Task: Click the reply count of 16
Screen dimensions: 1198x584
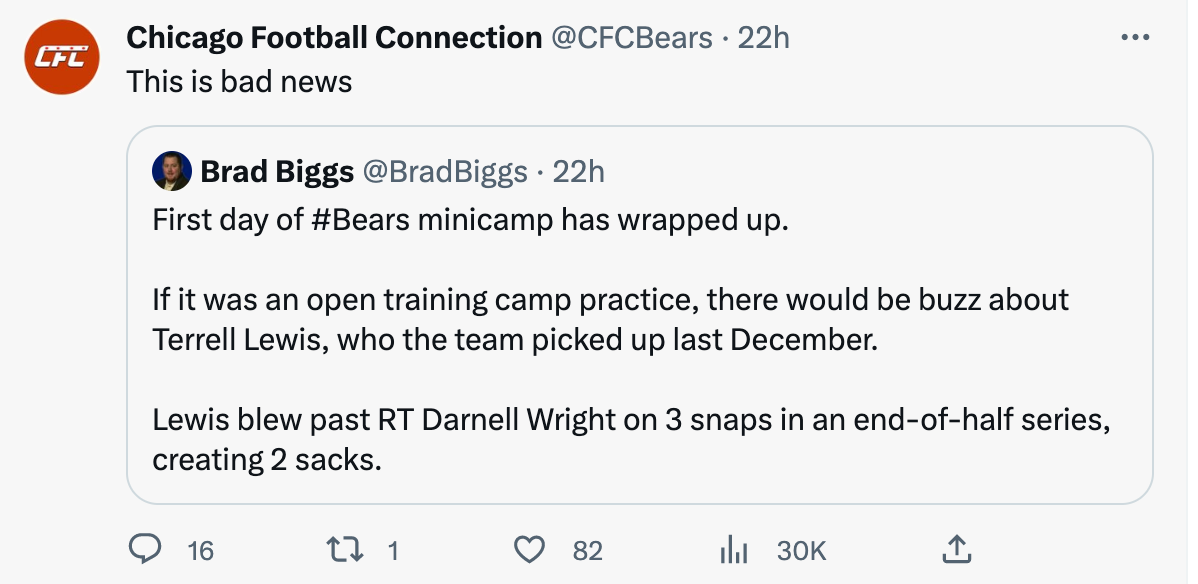Action: 201,550
